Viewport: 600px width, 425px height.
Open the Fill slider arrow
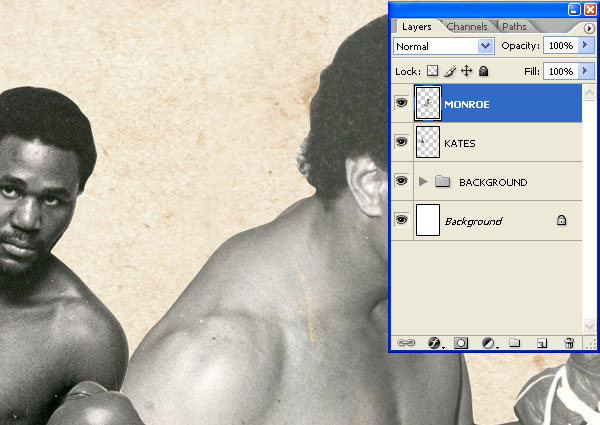click(x=585, y=72)
